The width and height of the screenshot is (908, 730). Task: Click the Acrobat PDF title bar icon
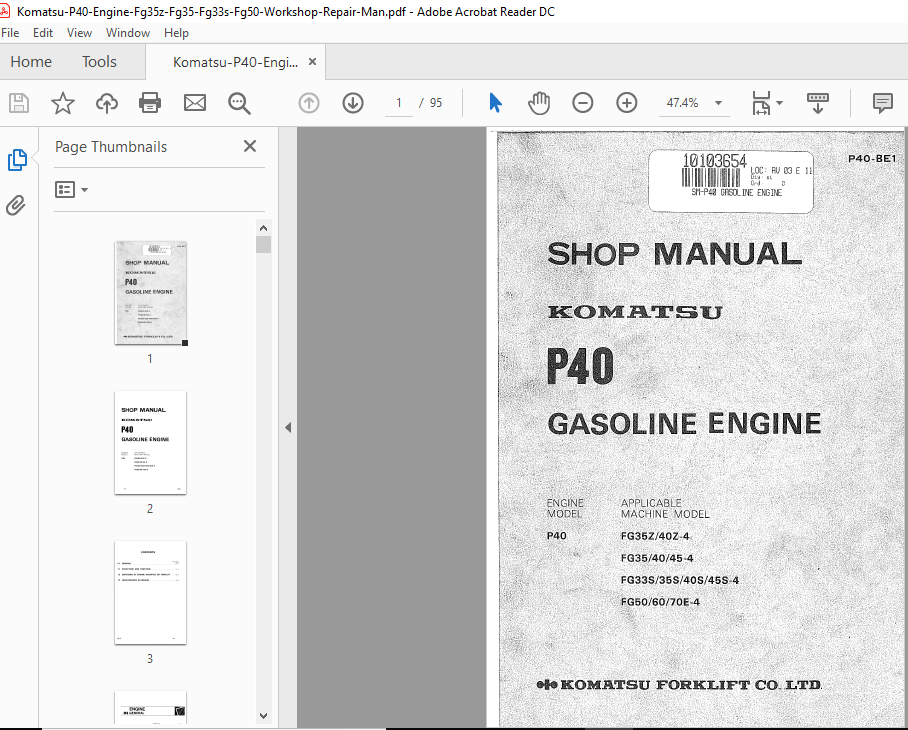click(5, 11)
